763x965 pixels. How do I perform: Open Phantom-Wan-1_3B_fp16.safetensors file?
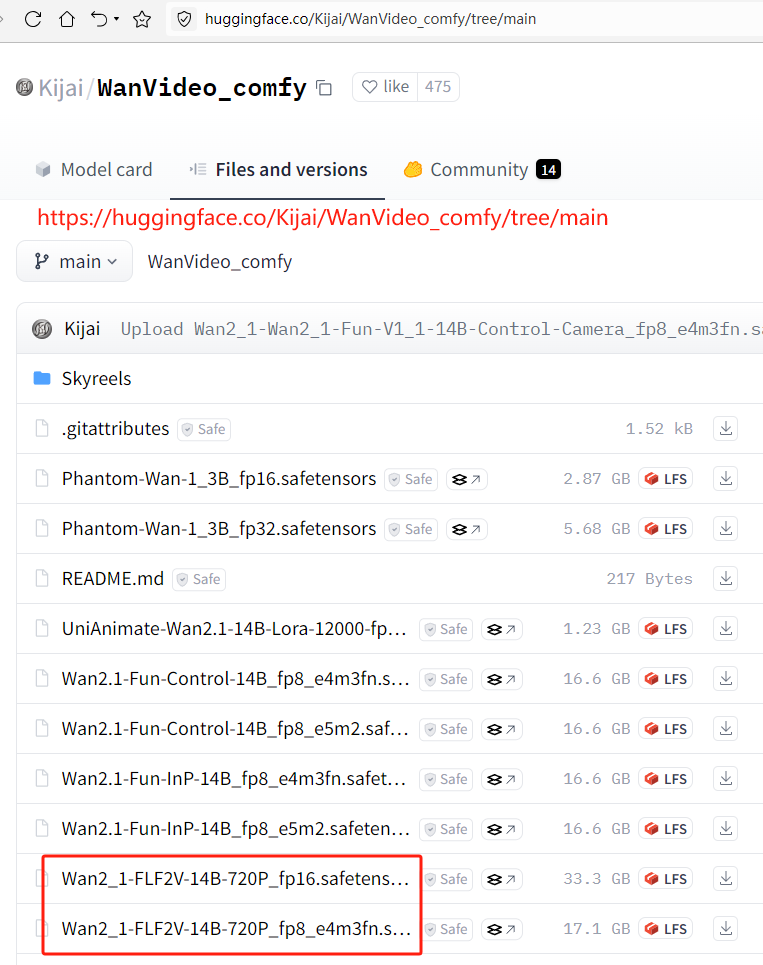pos(218,479)
